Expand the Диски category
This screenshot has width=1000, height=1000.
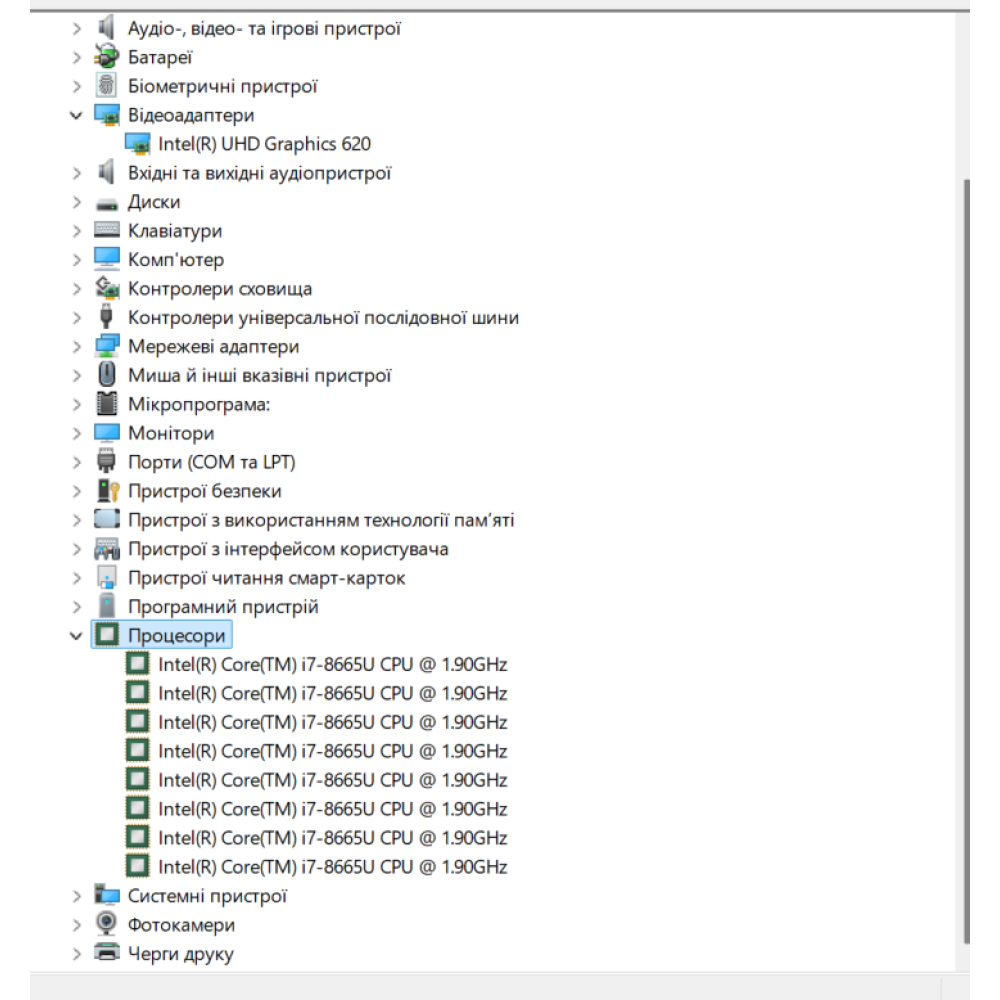(76, 202)
